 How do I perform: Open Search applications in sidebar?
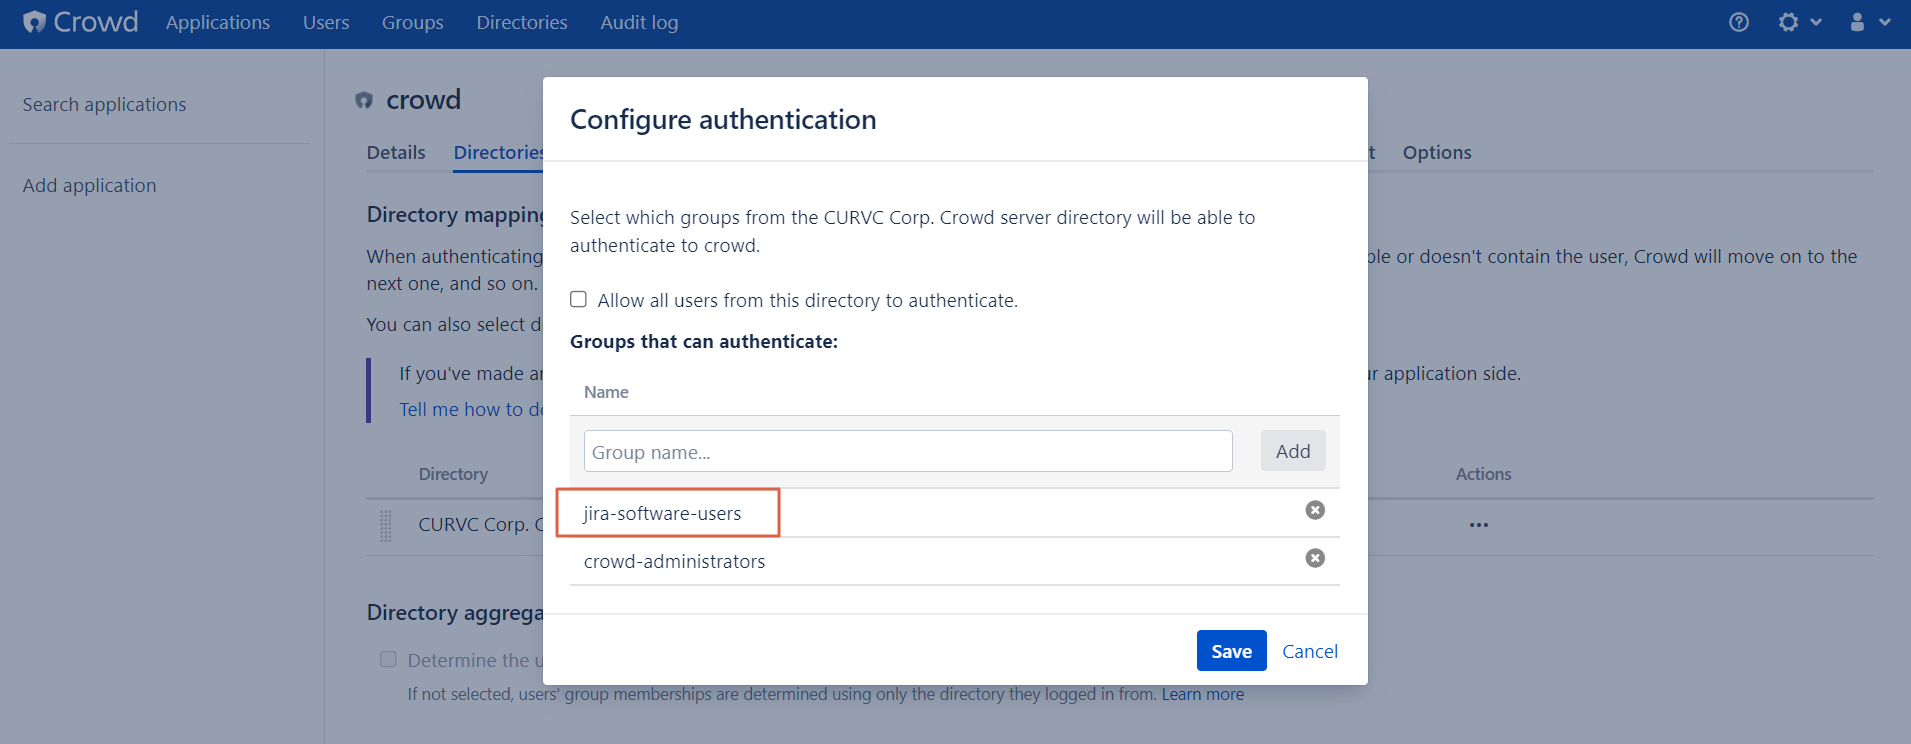point(104,104)
